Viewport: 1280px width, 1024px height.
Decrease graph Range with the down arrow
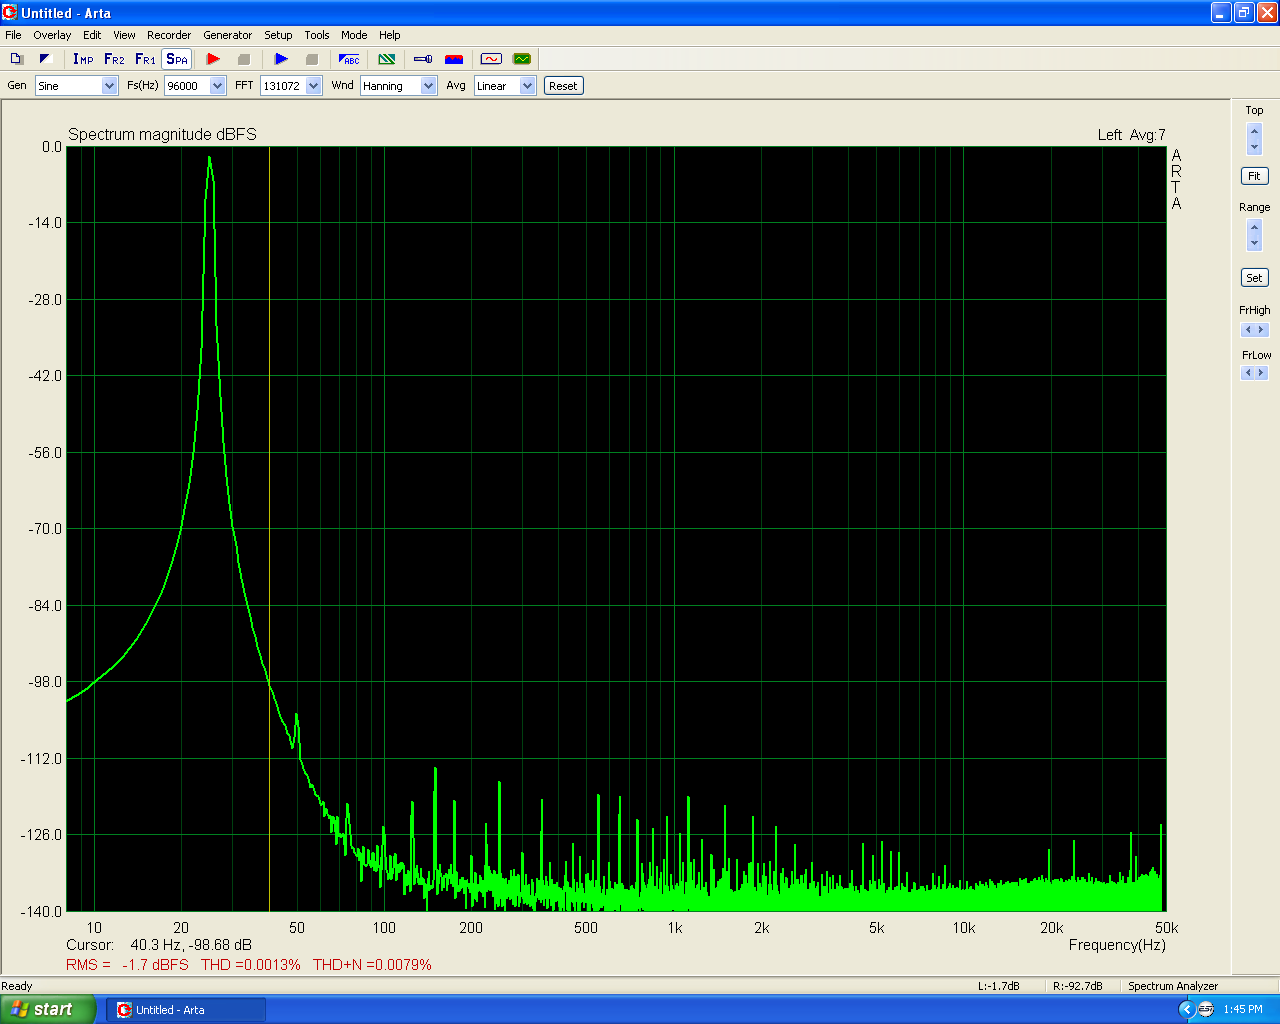tap(1255, 243)
